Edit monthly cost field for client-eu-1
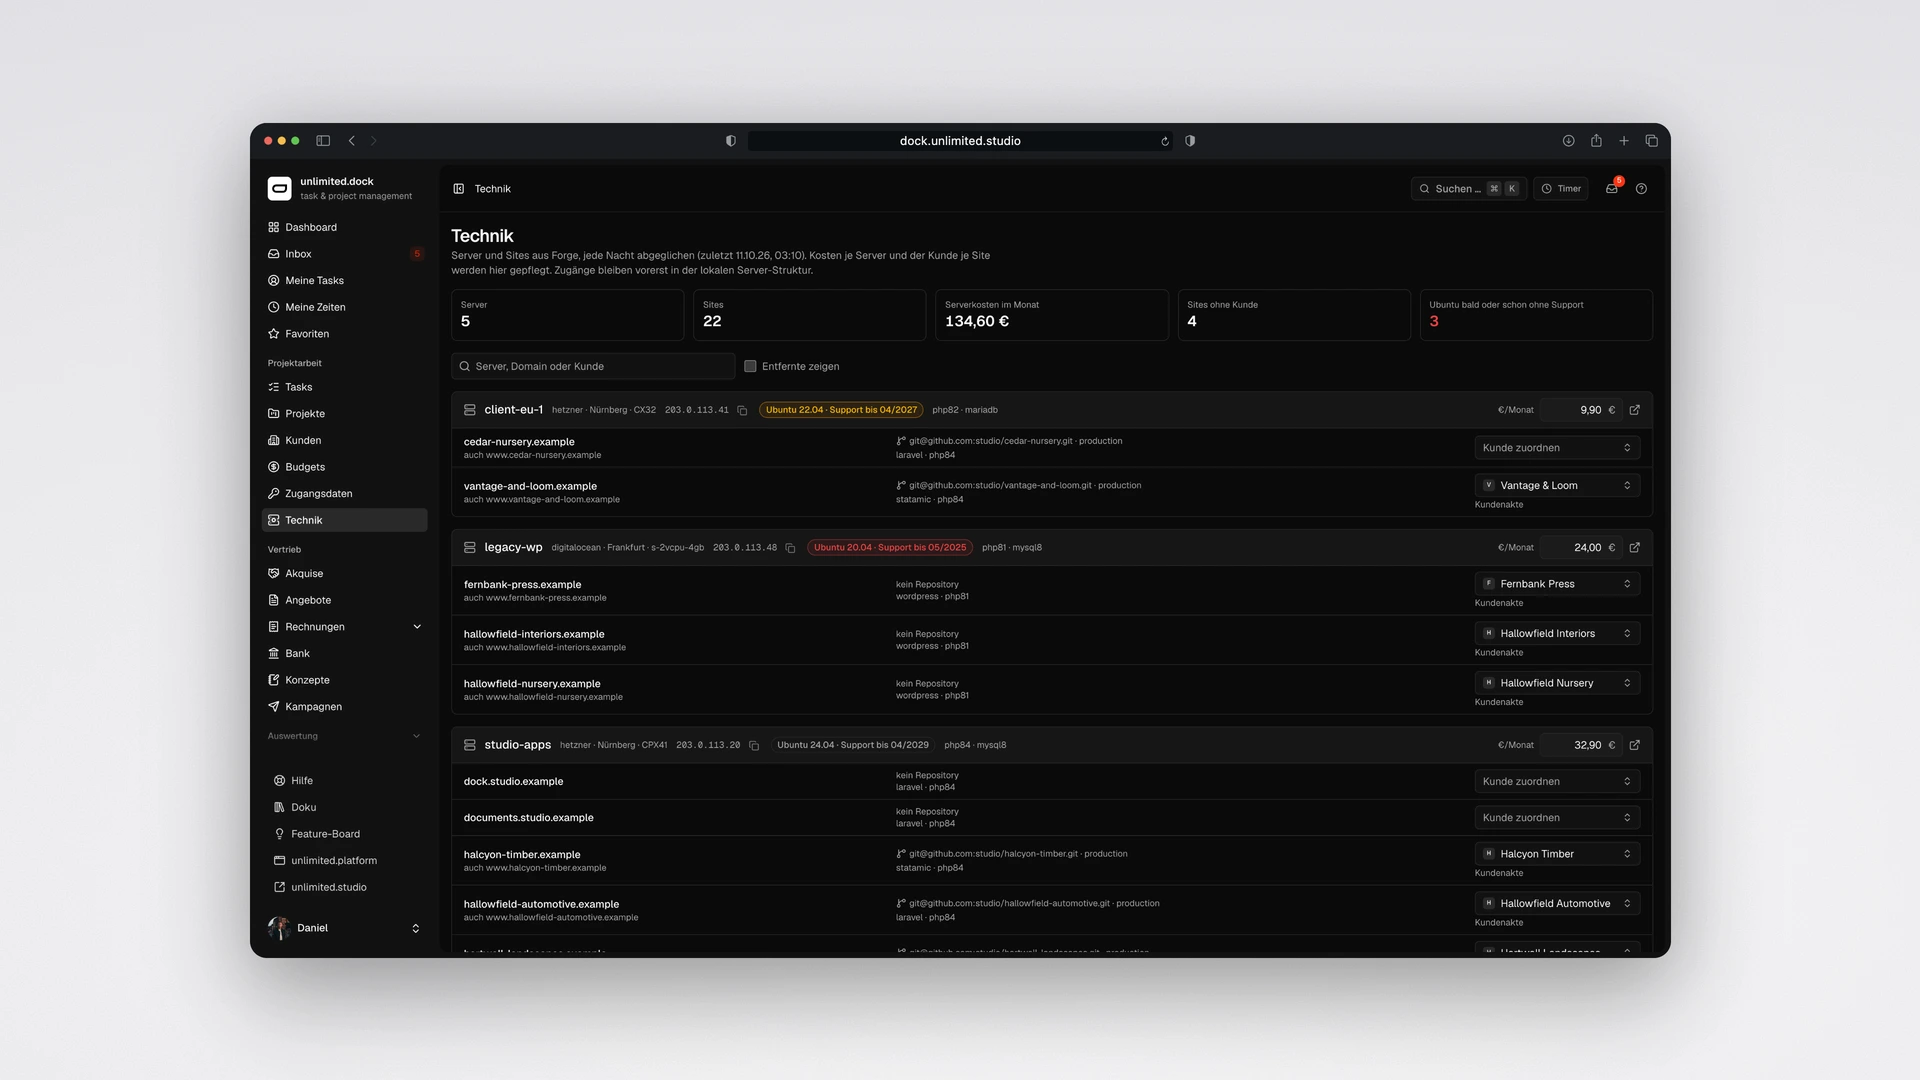This screenshot has height=1080, width=1920. click(1581, 410)
